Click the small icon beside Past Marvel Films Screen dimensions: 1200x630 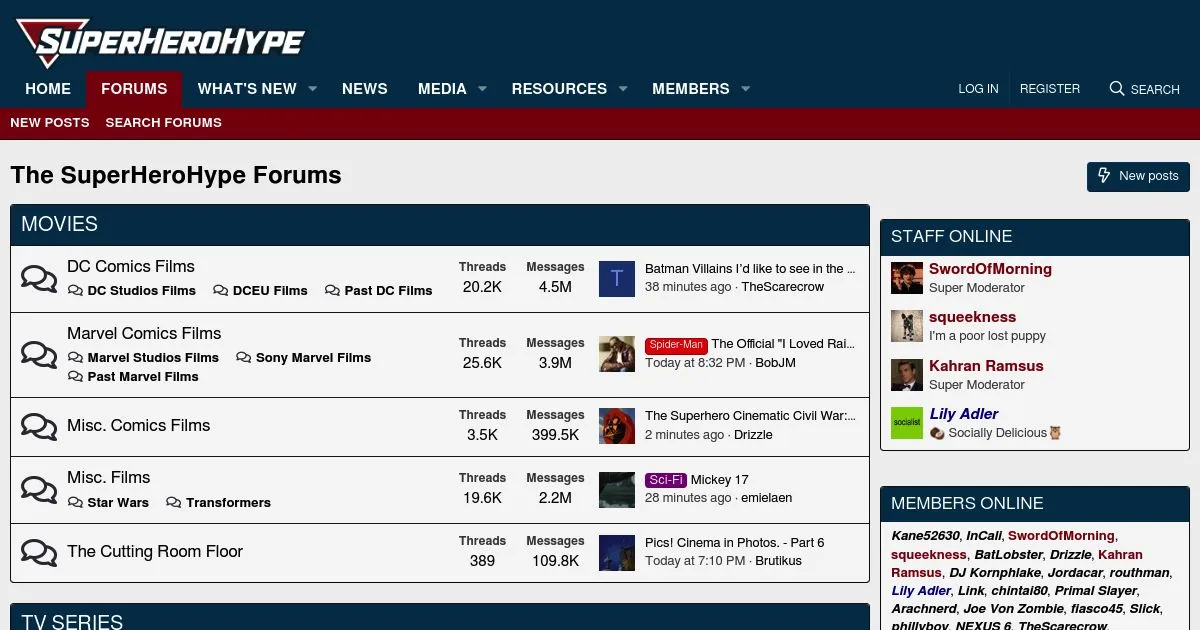pyautogui.click(x=75, y=377)
